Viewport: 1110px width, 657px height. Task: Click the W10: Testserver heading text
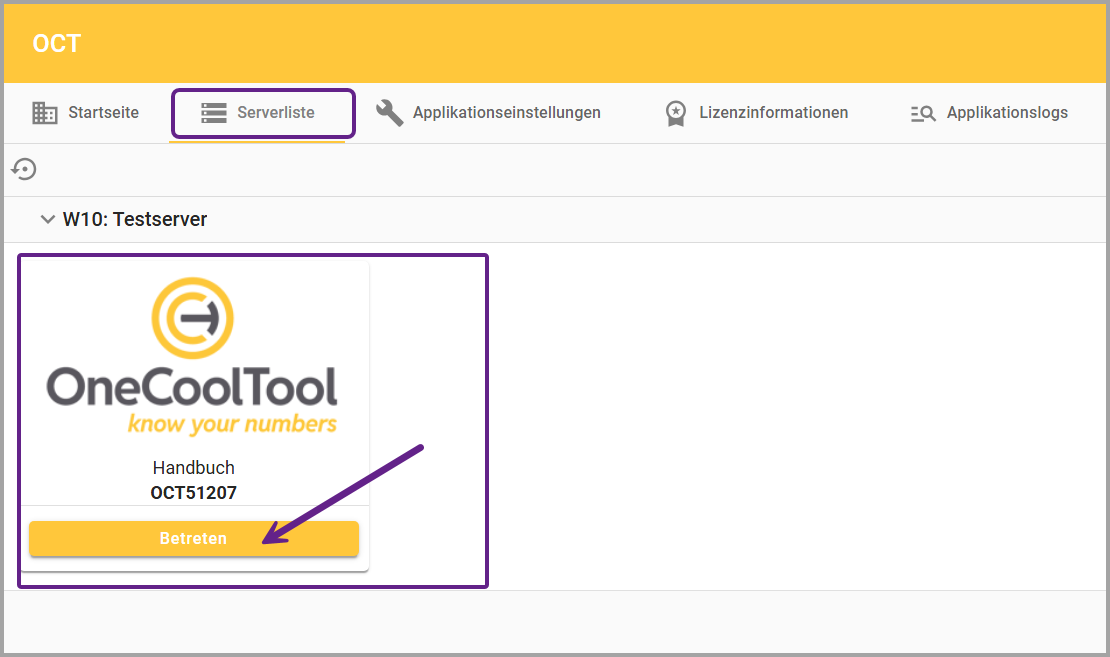135,219
